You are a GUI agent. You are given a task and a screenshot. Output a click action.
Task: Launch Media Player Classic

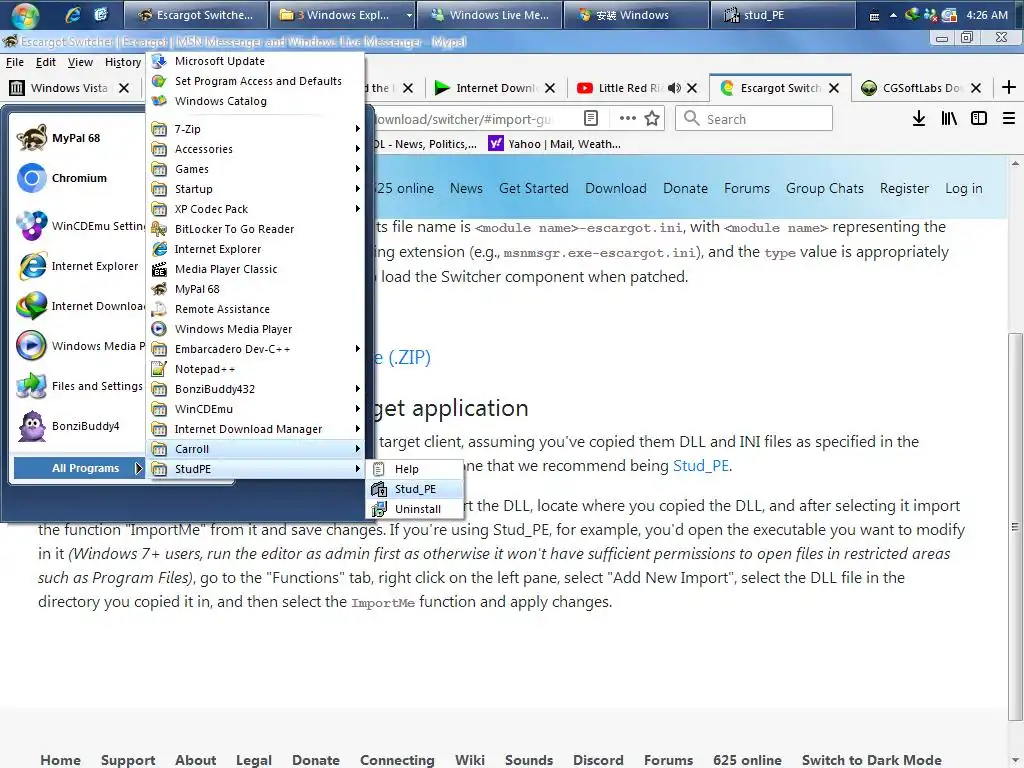pyautogui.click(x=255, y=269)
